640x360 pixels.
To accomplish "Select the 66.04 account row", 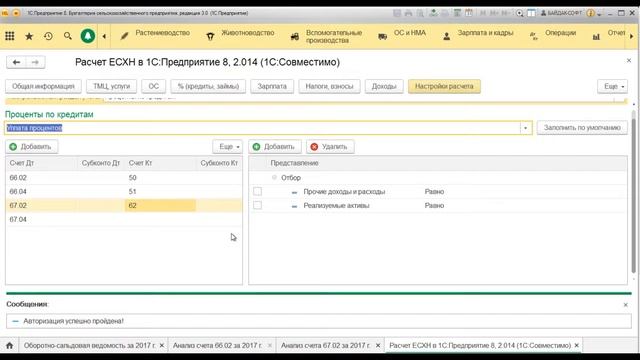I will pyautogui.click(x=124, y=192).
